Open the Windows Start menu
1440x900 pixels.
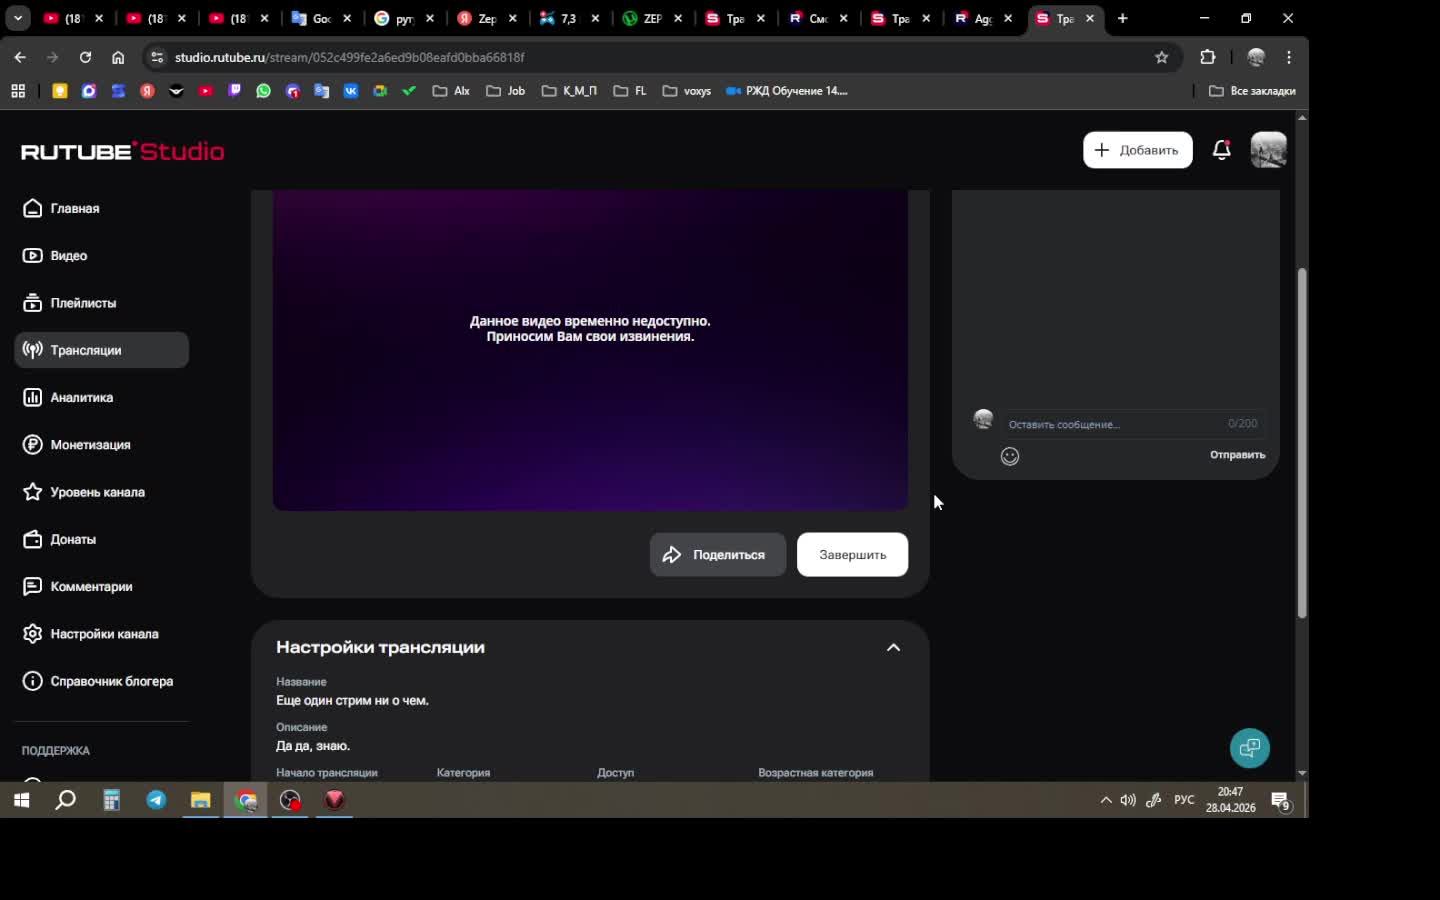[21, 800]
